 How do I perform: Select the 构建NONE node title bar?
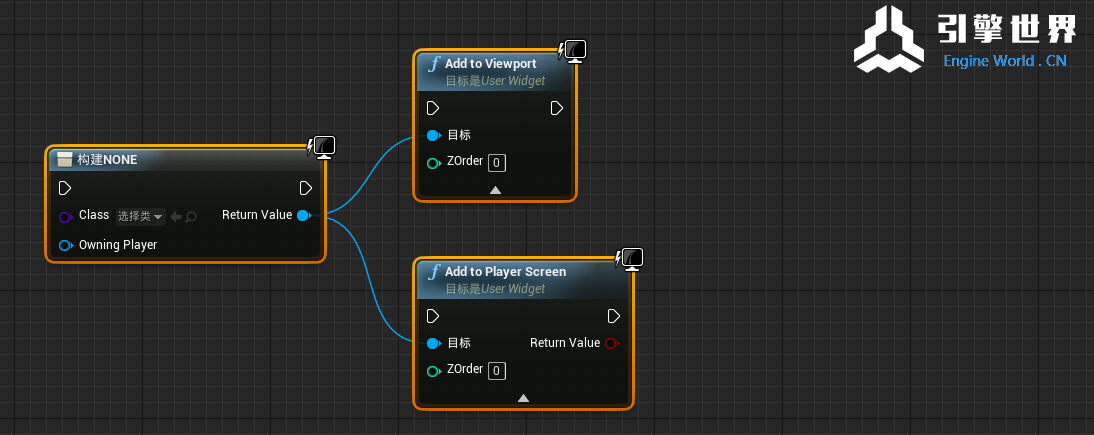[x=150, y=159]
